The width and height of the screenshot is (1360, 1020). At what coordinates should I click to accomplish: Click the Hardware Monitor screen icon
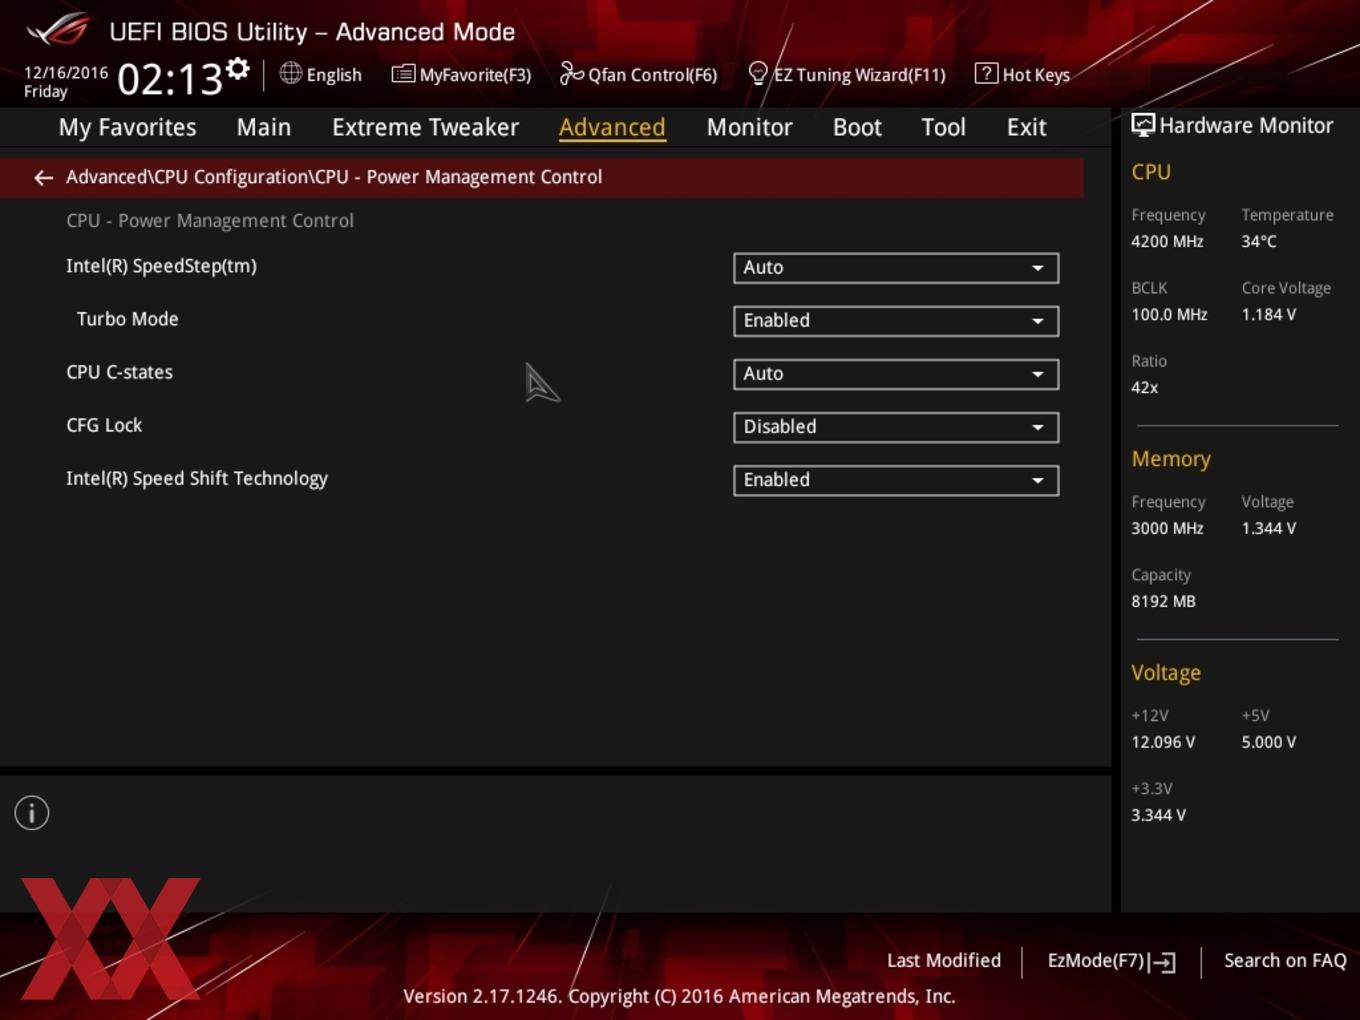(1143, 125)
